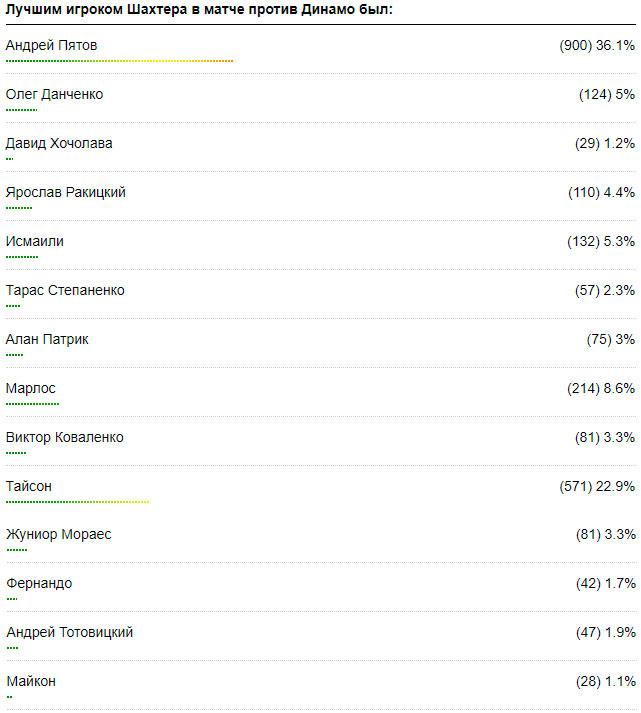Select the Тайсон poll entry
641x713 pixels.
coord(29,487)
